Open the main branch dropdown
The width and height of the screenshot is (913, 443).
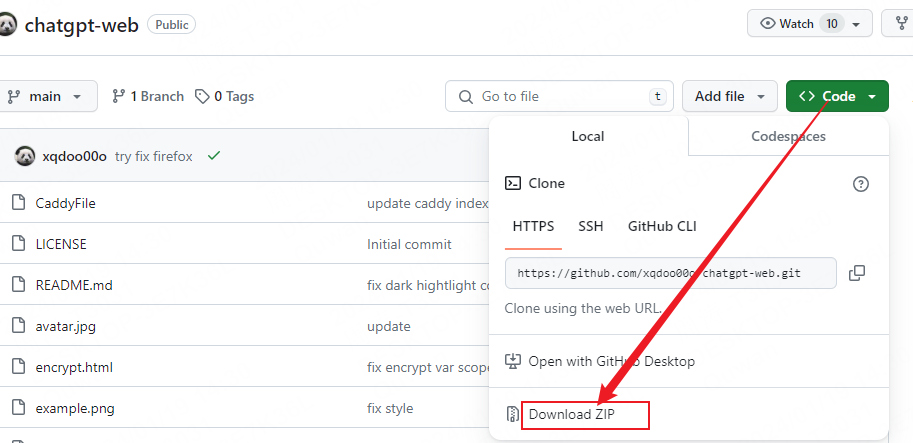[47, 96]
